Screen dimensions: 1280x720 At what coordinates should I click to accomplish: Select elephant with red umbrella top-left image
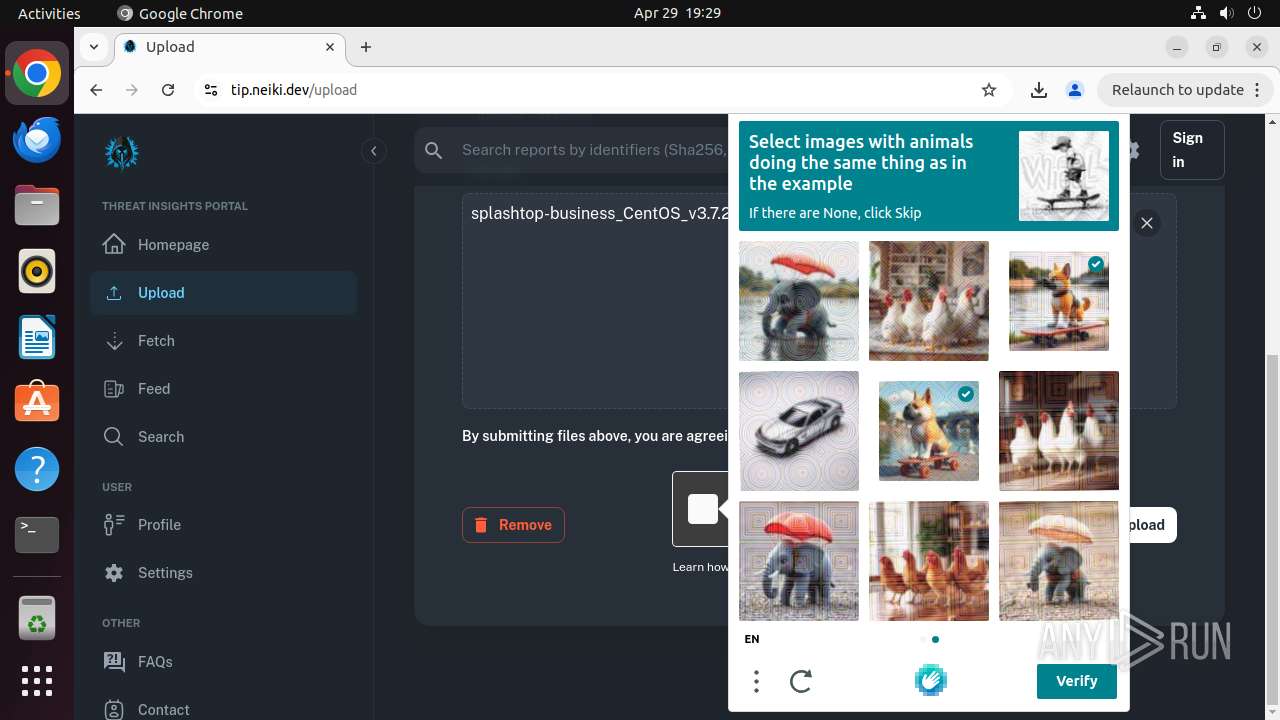point(799,301)
